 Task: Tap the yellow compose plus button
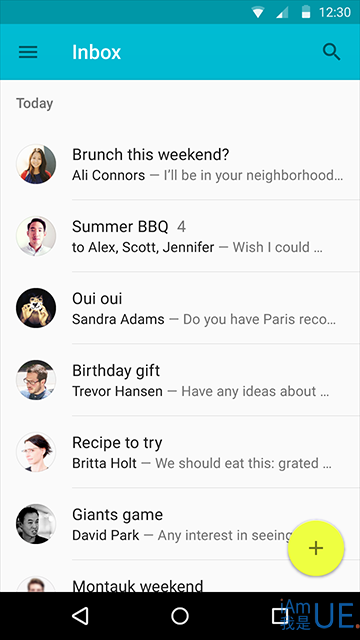tap(316, 548)
